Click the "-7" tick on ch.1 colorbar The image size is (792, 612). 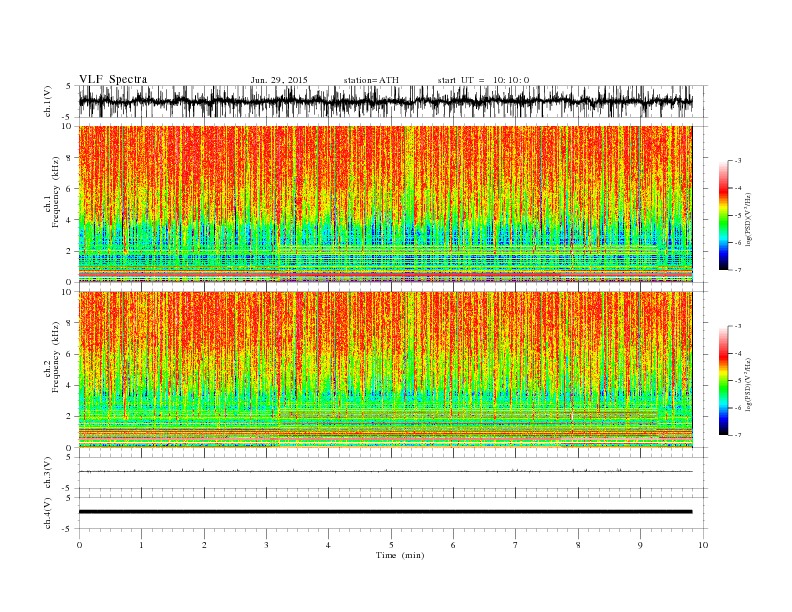737,270
